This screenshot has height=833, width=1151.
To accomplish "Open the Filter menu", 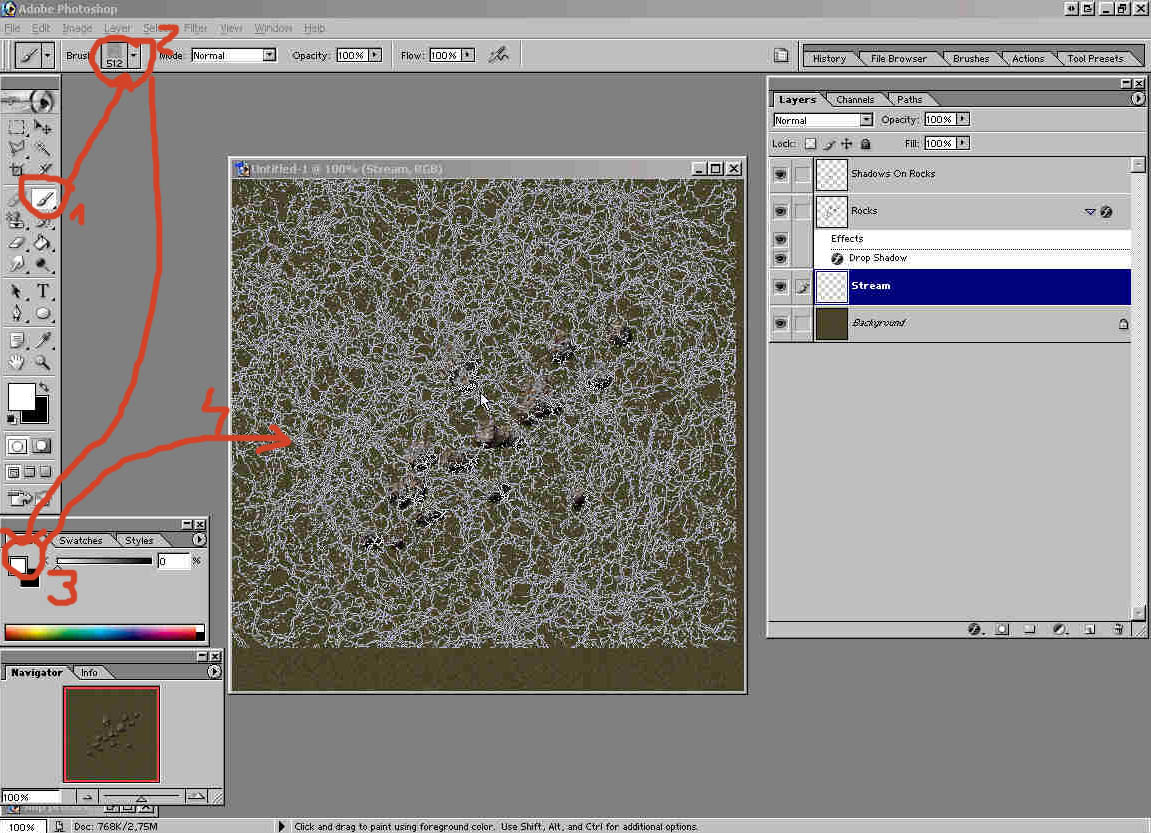I will click(x=195, y=28).
